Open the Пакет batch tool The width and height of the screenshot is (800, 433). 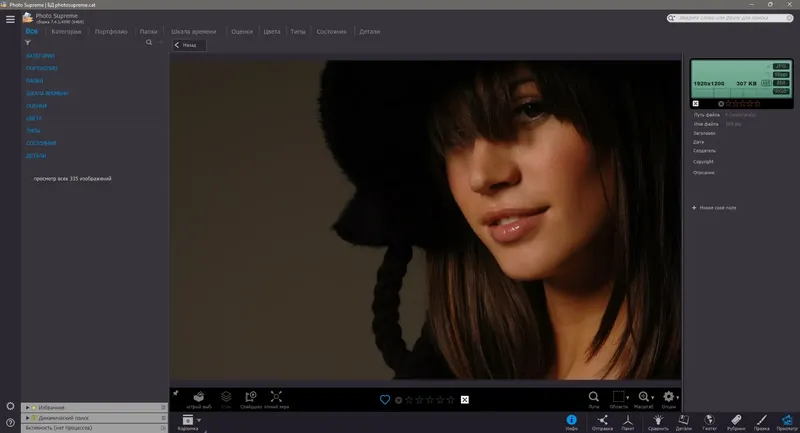click(x=628, y=422)
